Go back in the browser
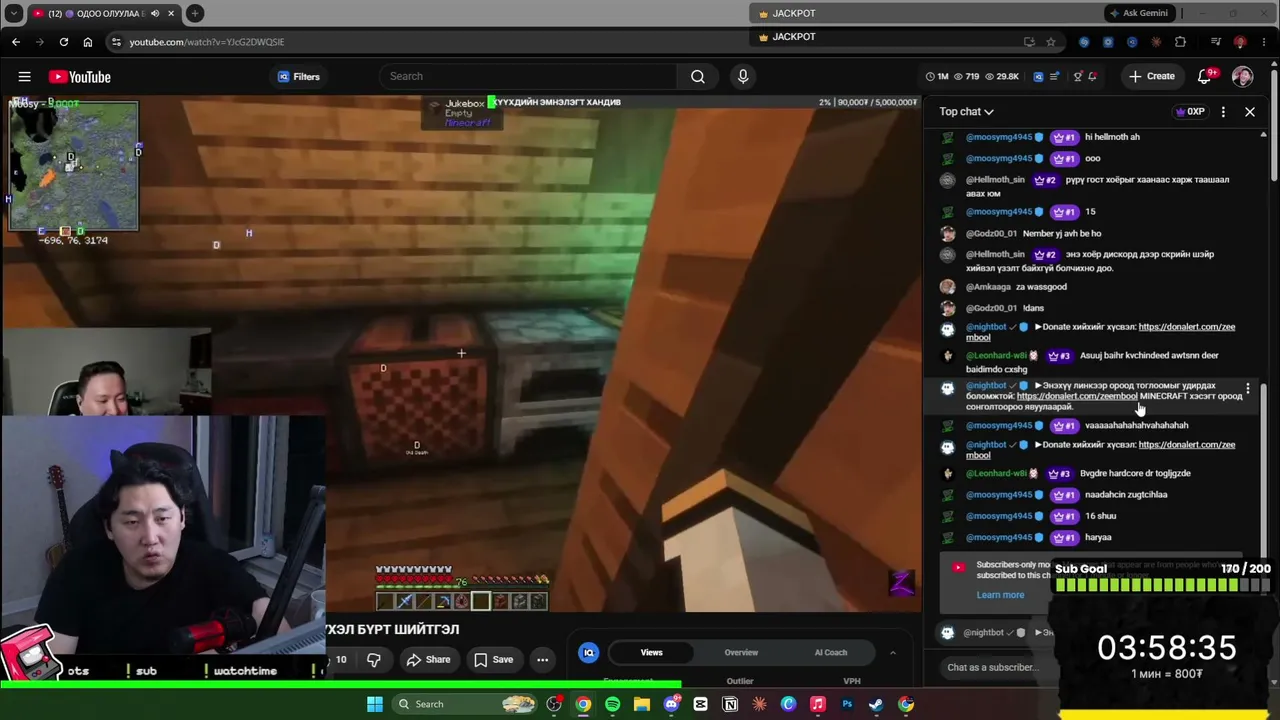 click(x=16, y=42)
